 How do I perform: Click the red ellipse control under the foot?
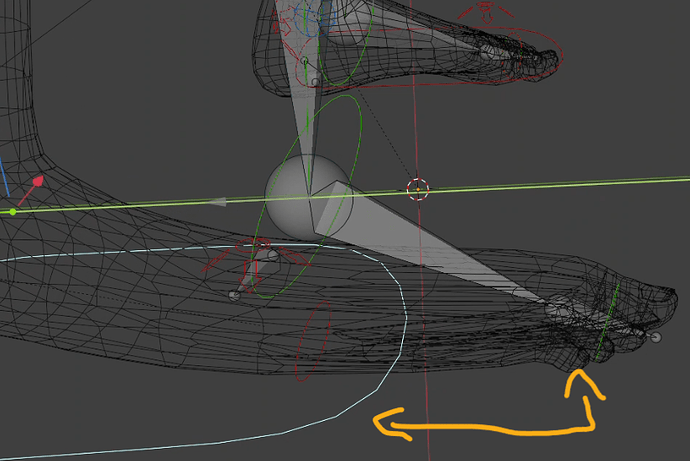314,341
